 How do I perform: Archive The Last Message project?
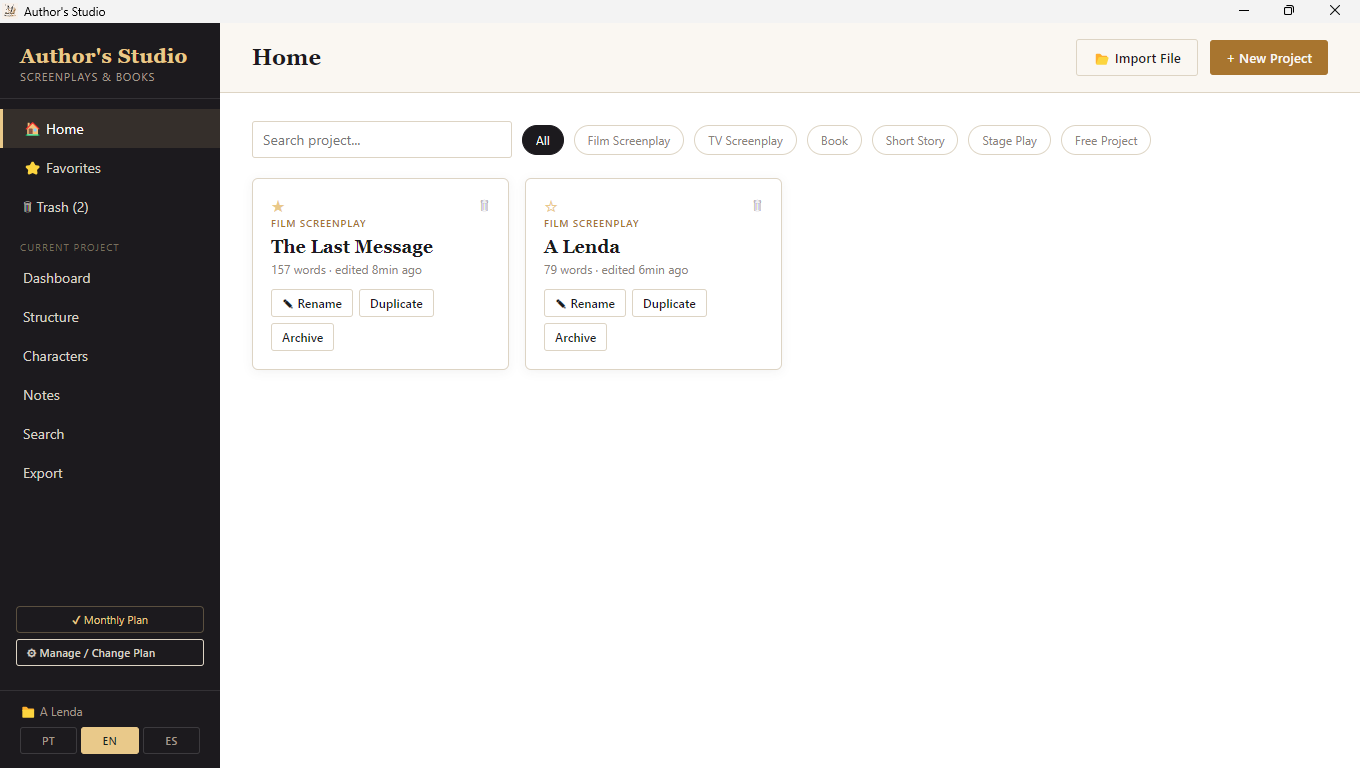click(302, 337)
